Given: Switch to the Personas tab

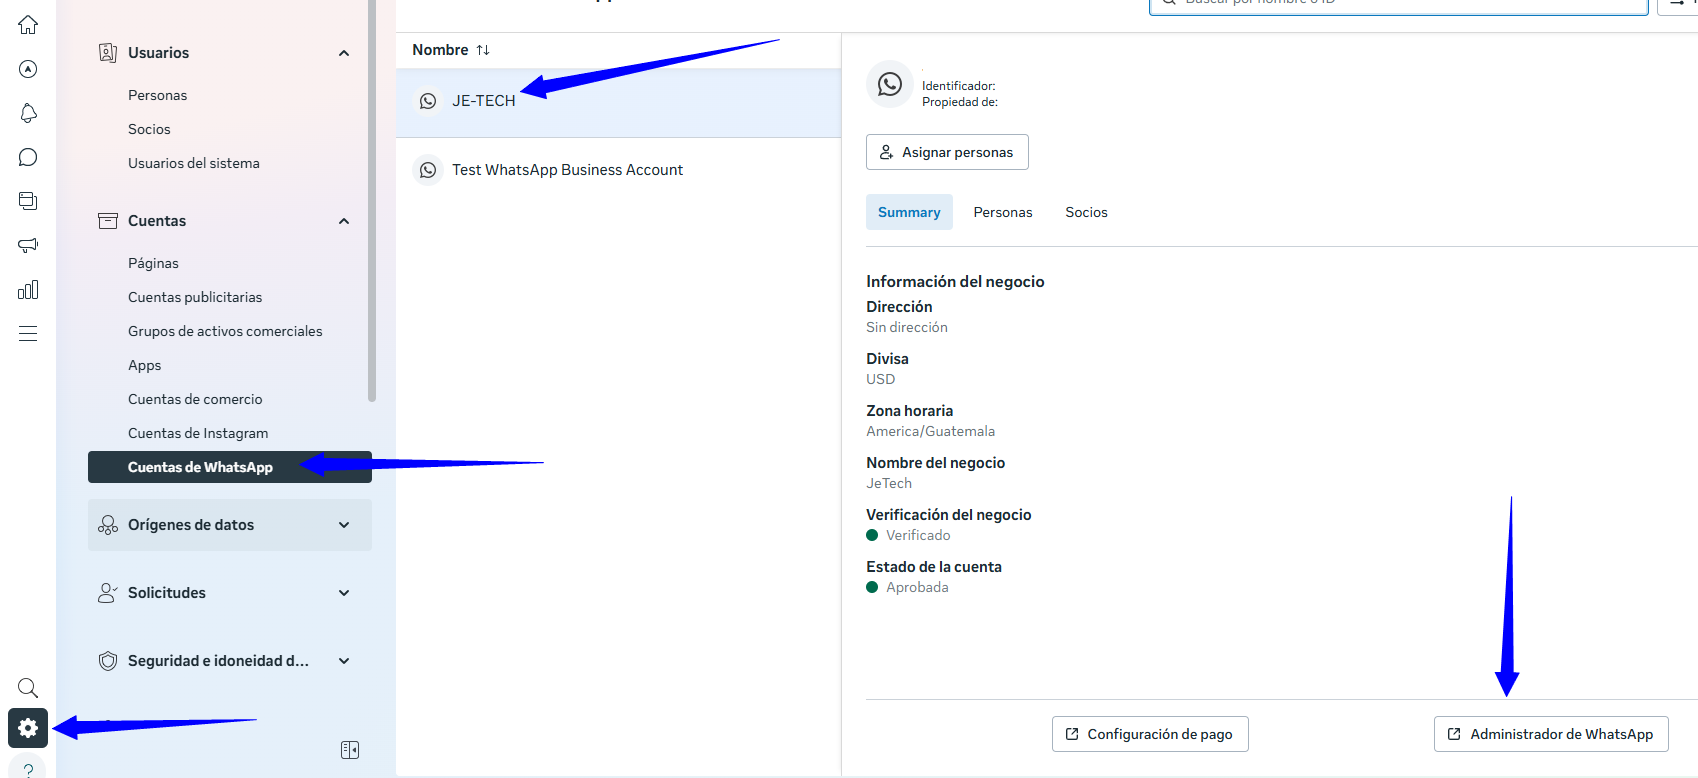Looking at the screenshot, I should (x=1003, y=212).
